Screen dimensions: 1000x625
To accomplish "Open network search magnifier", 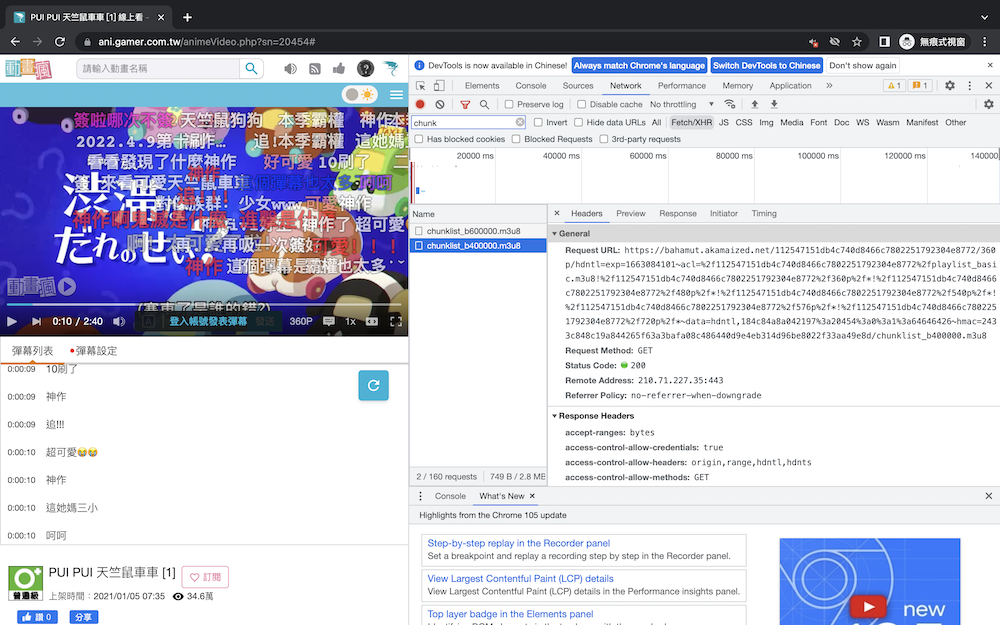I will pyautogui.click(x=484, y=104).
